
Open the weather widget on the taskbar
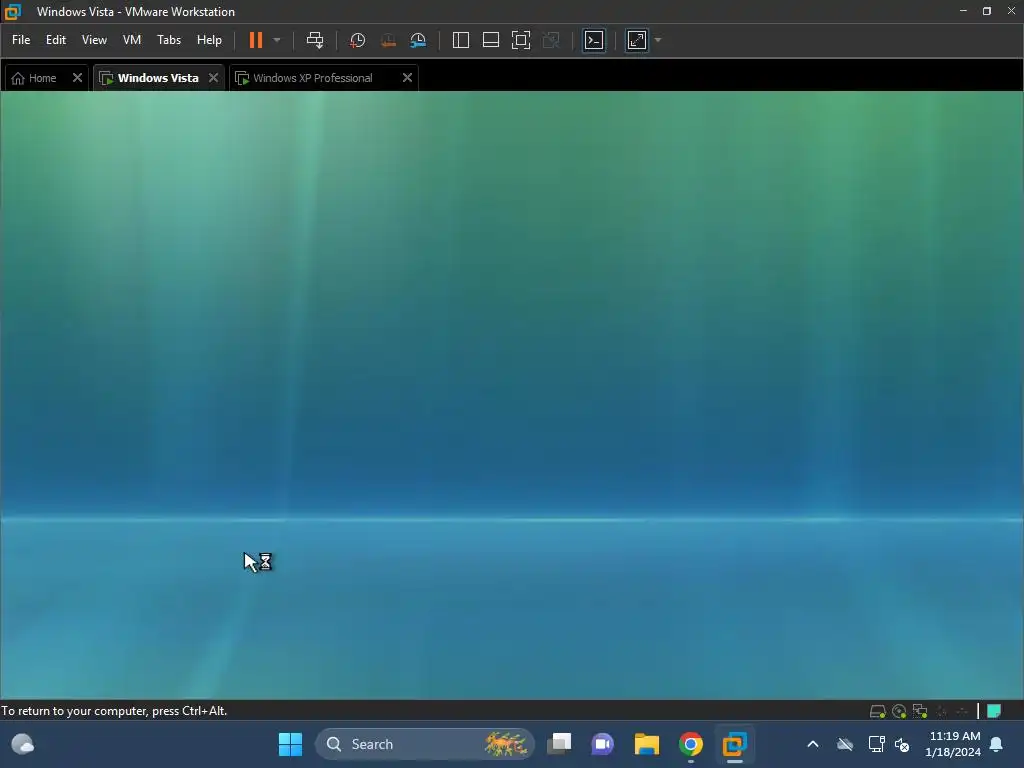point(23,744)
